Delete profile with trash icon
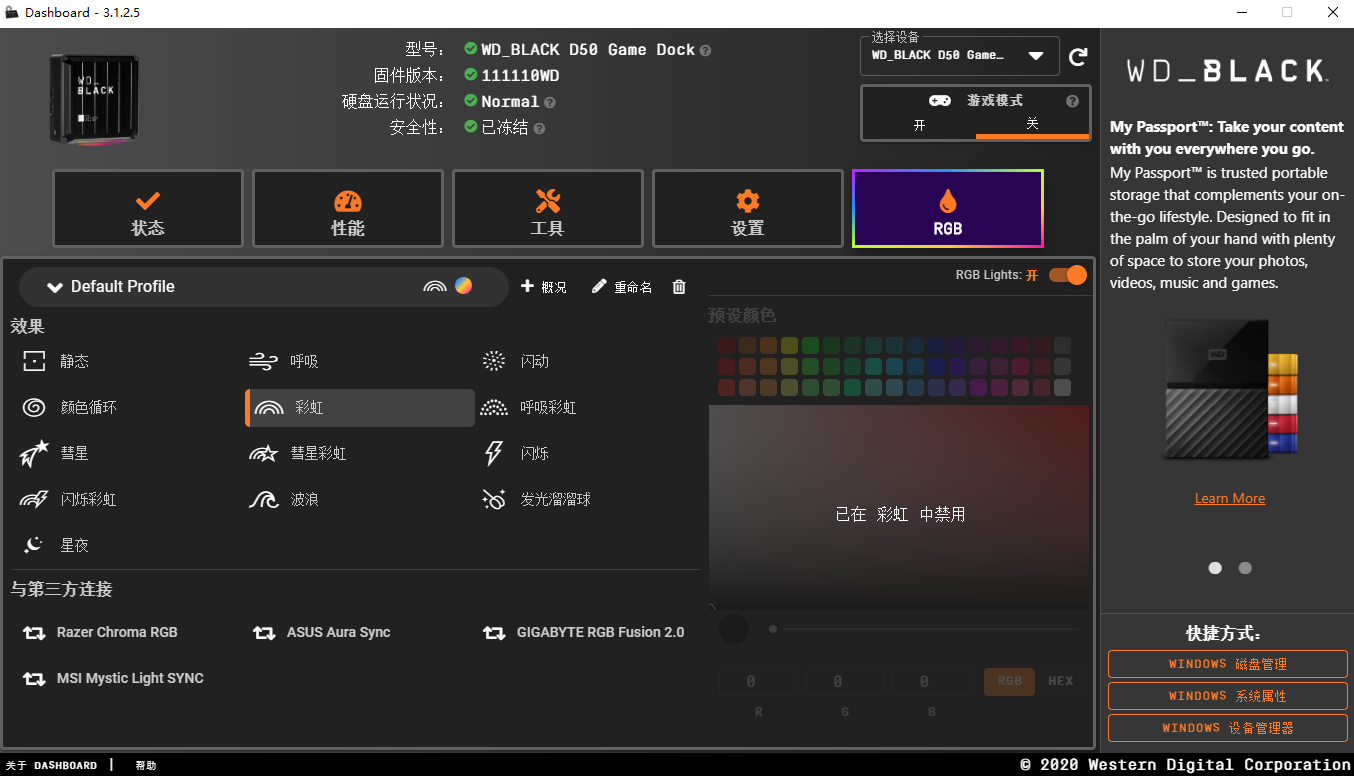Image resolution: width=1354 pixels, height=776 pixels. point(679,287)
